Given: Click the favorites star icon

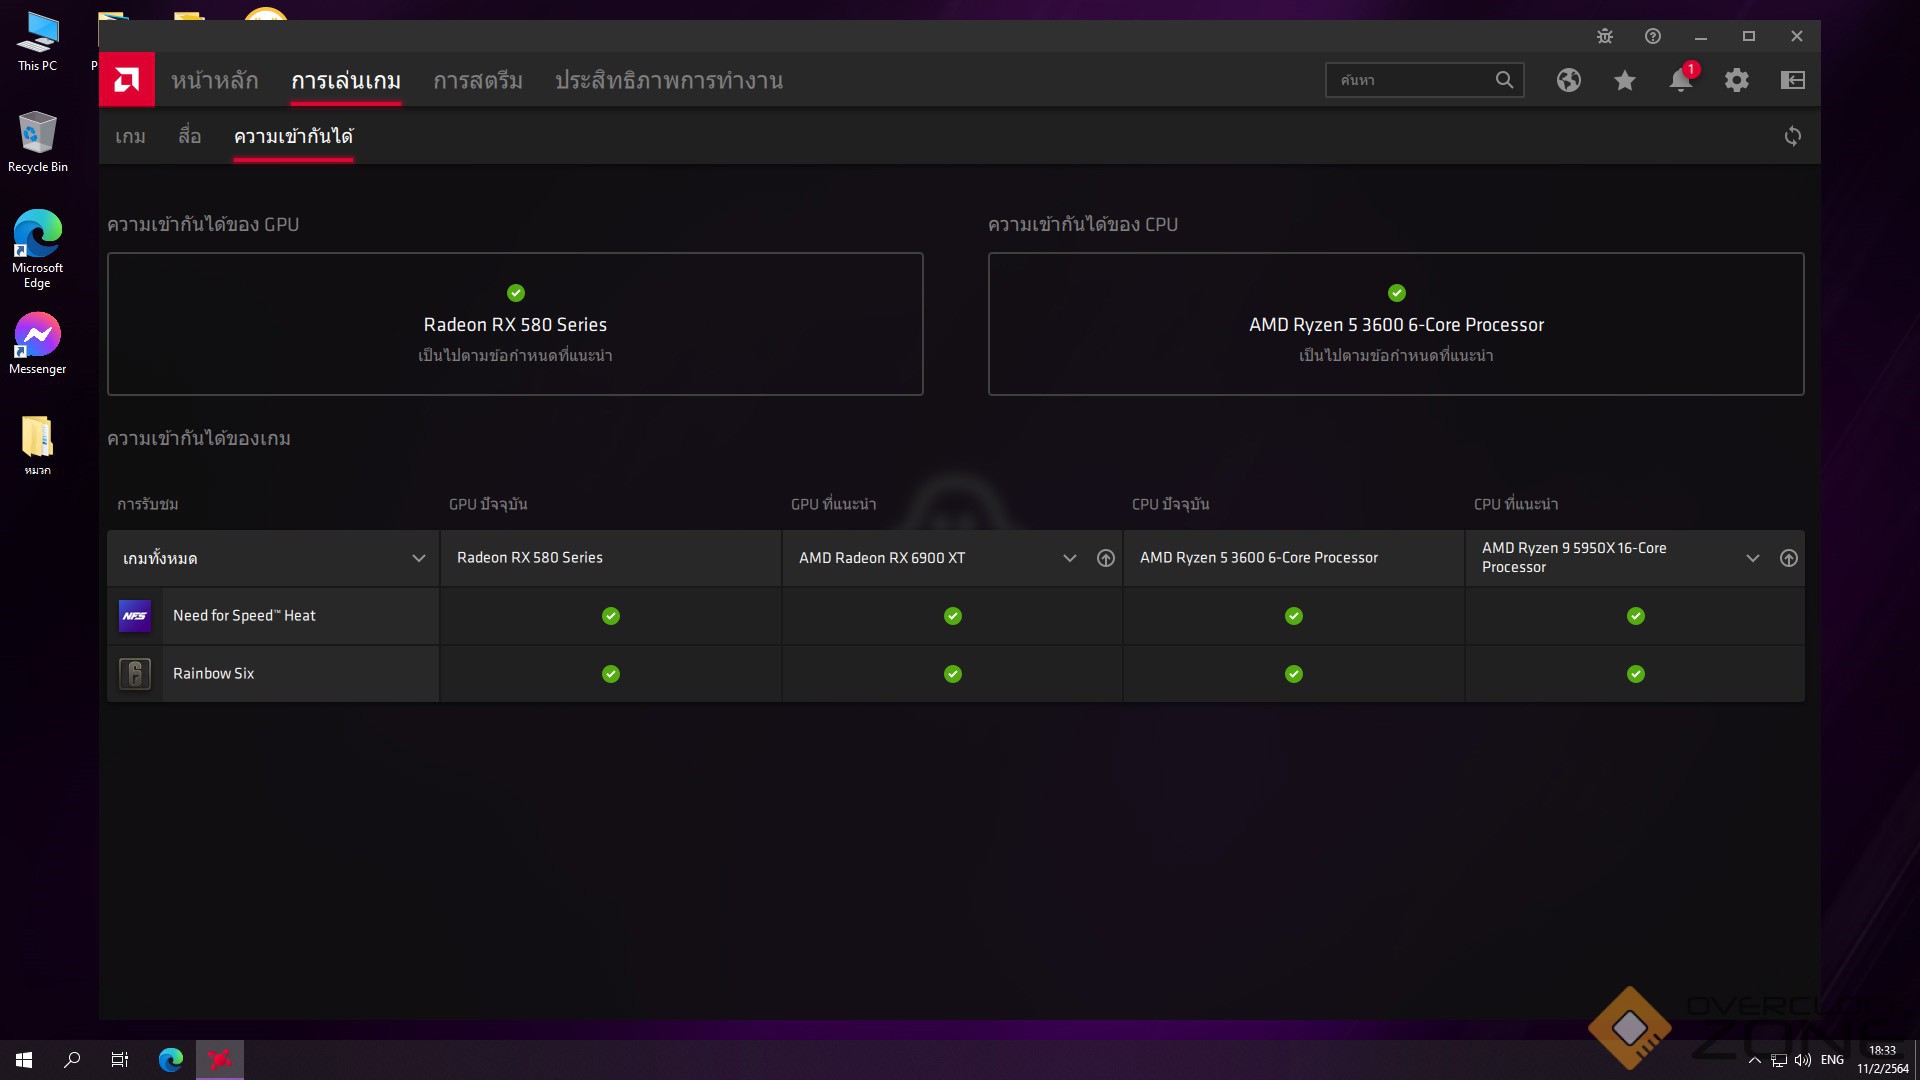Looking at the screenshot, I should click(x=1625, y=80).
